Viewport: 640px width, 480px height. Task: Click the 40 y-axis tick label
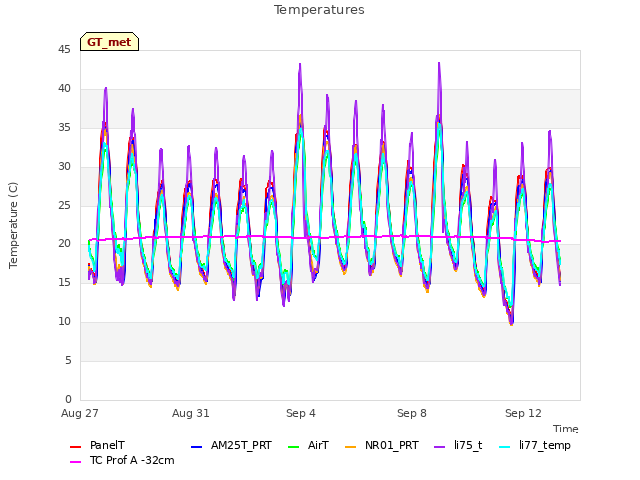click(64, 89)
